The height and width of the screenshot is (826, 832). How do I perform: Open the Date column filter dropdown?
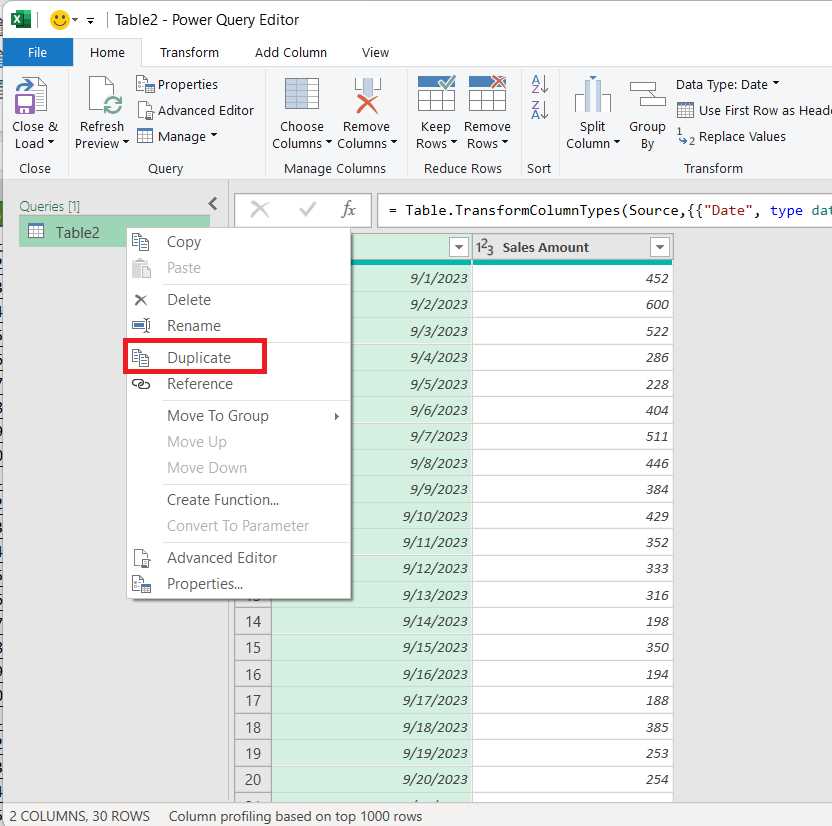point(458,247)
